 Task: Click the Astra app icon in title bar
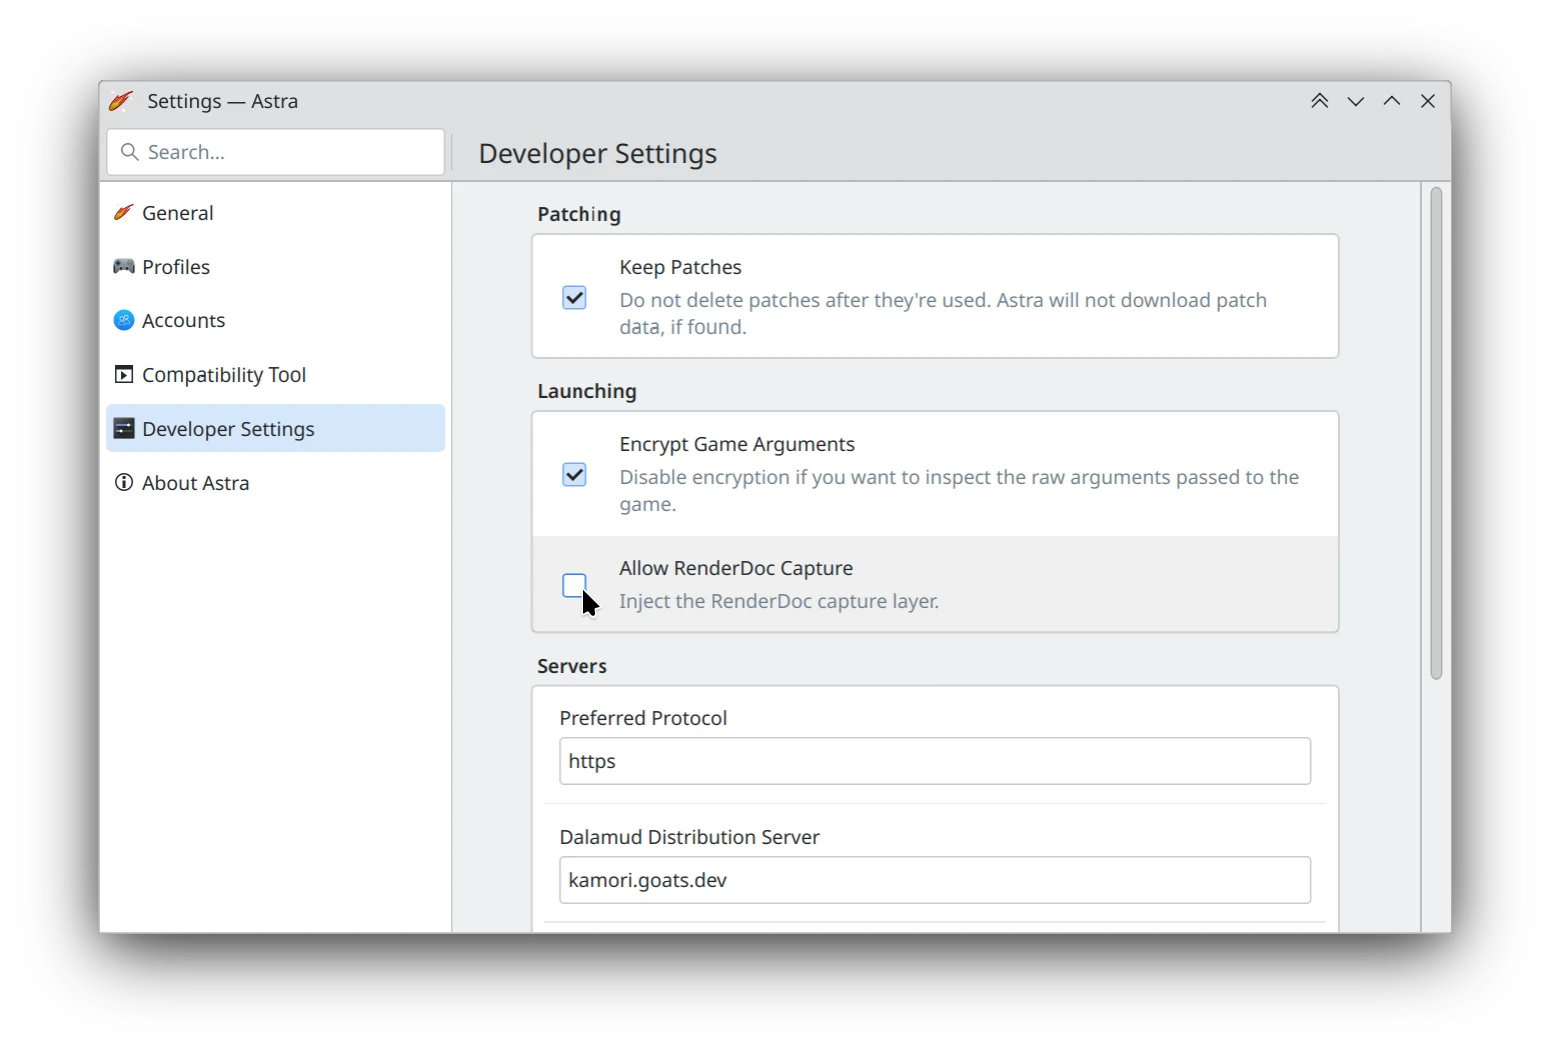pos(121,101)
